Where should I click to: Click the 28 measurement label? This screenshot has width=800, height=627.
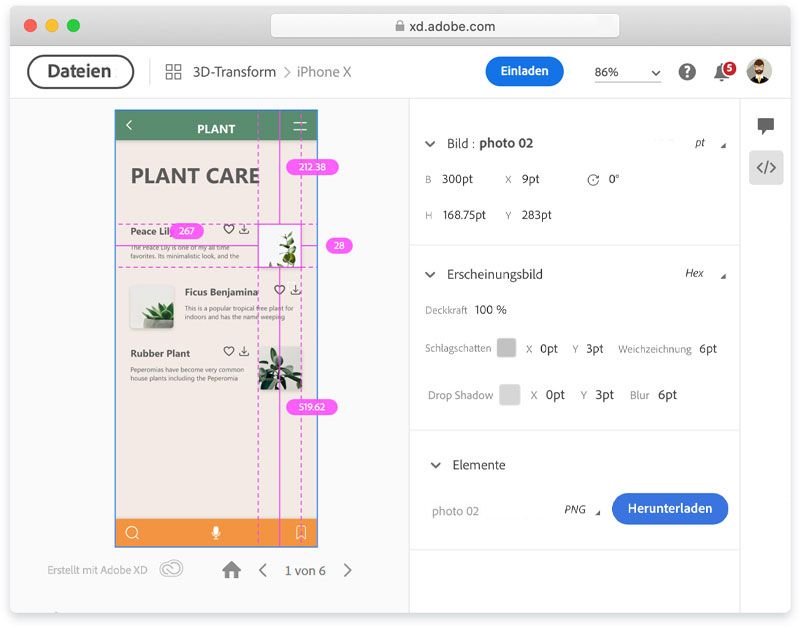point(339,245)
